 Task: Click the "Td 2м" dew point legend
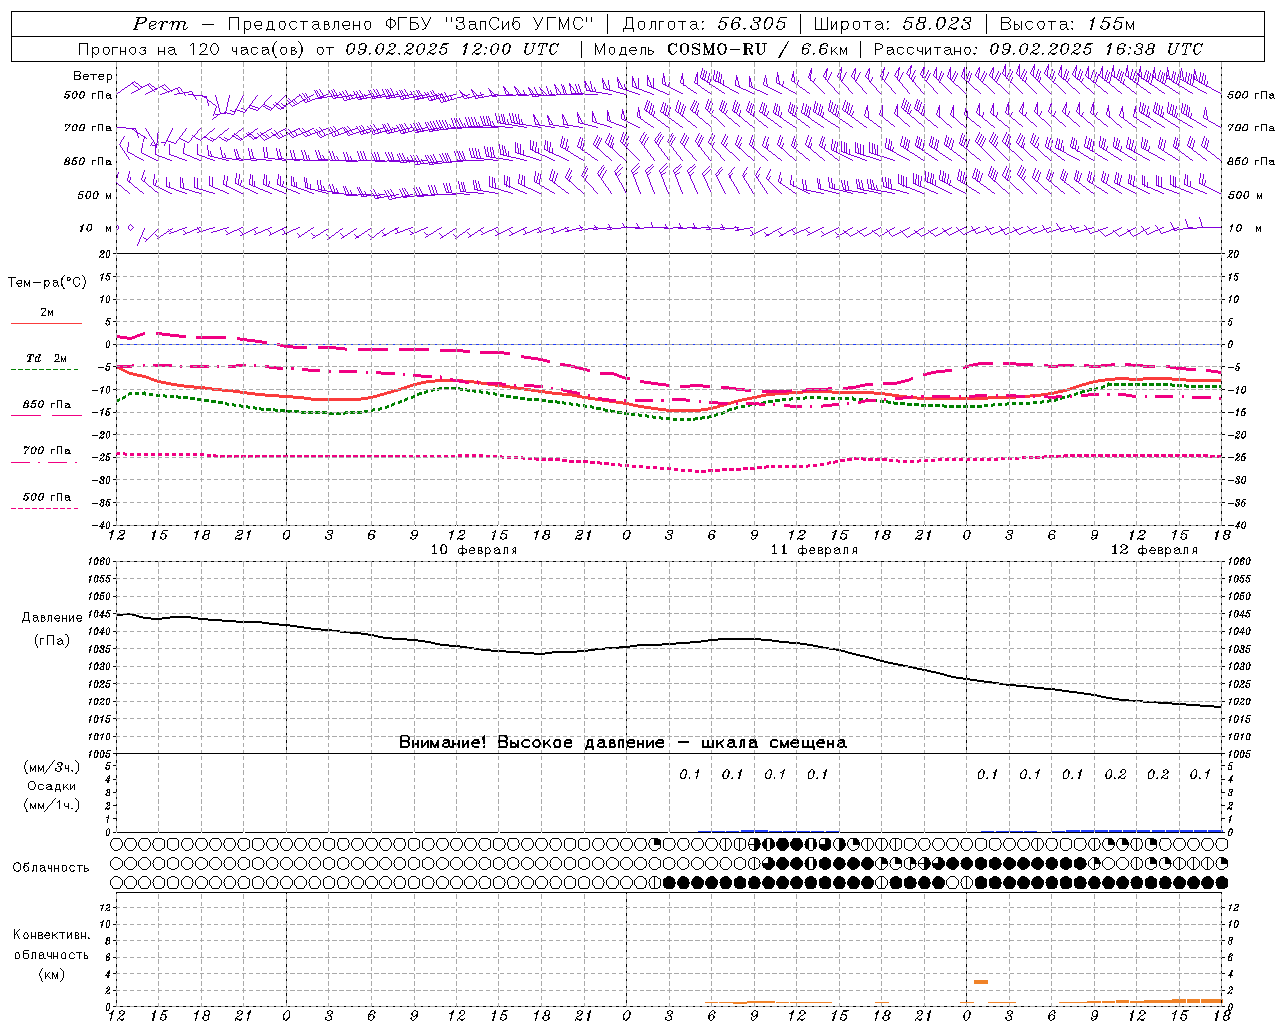pos(46,358)
